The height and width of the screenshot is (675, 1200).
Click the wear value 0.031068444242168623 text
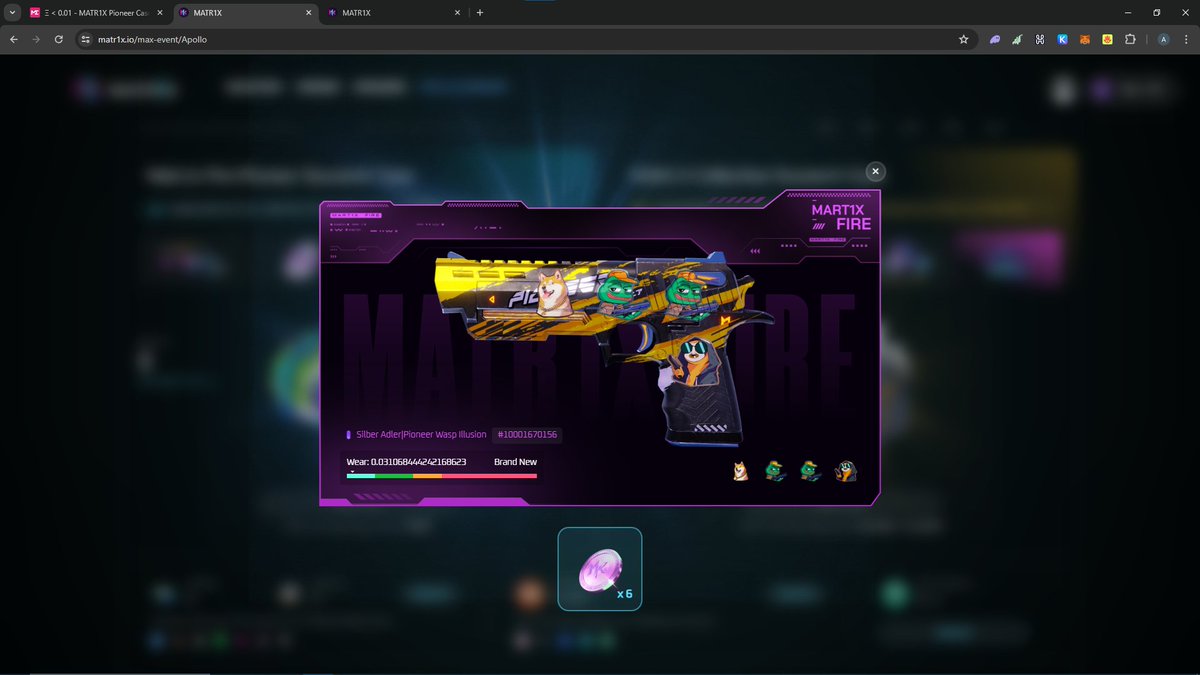tap(407, 462)
